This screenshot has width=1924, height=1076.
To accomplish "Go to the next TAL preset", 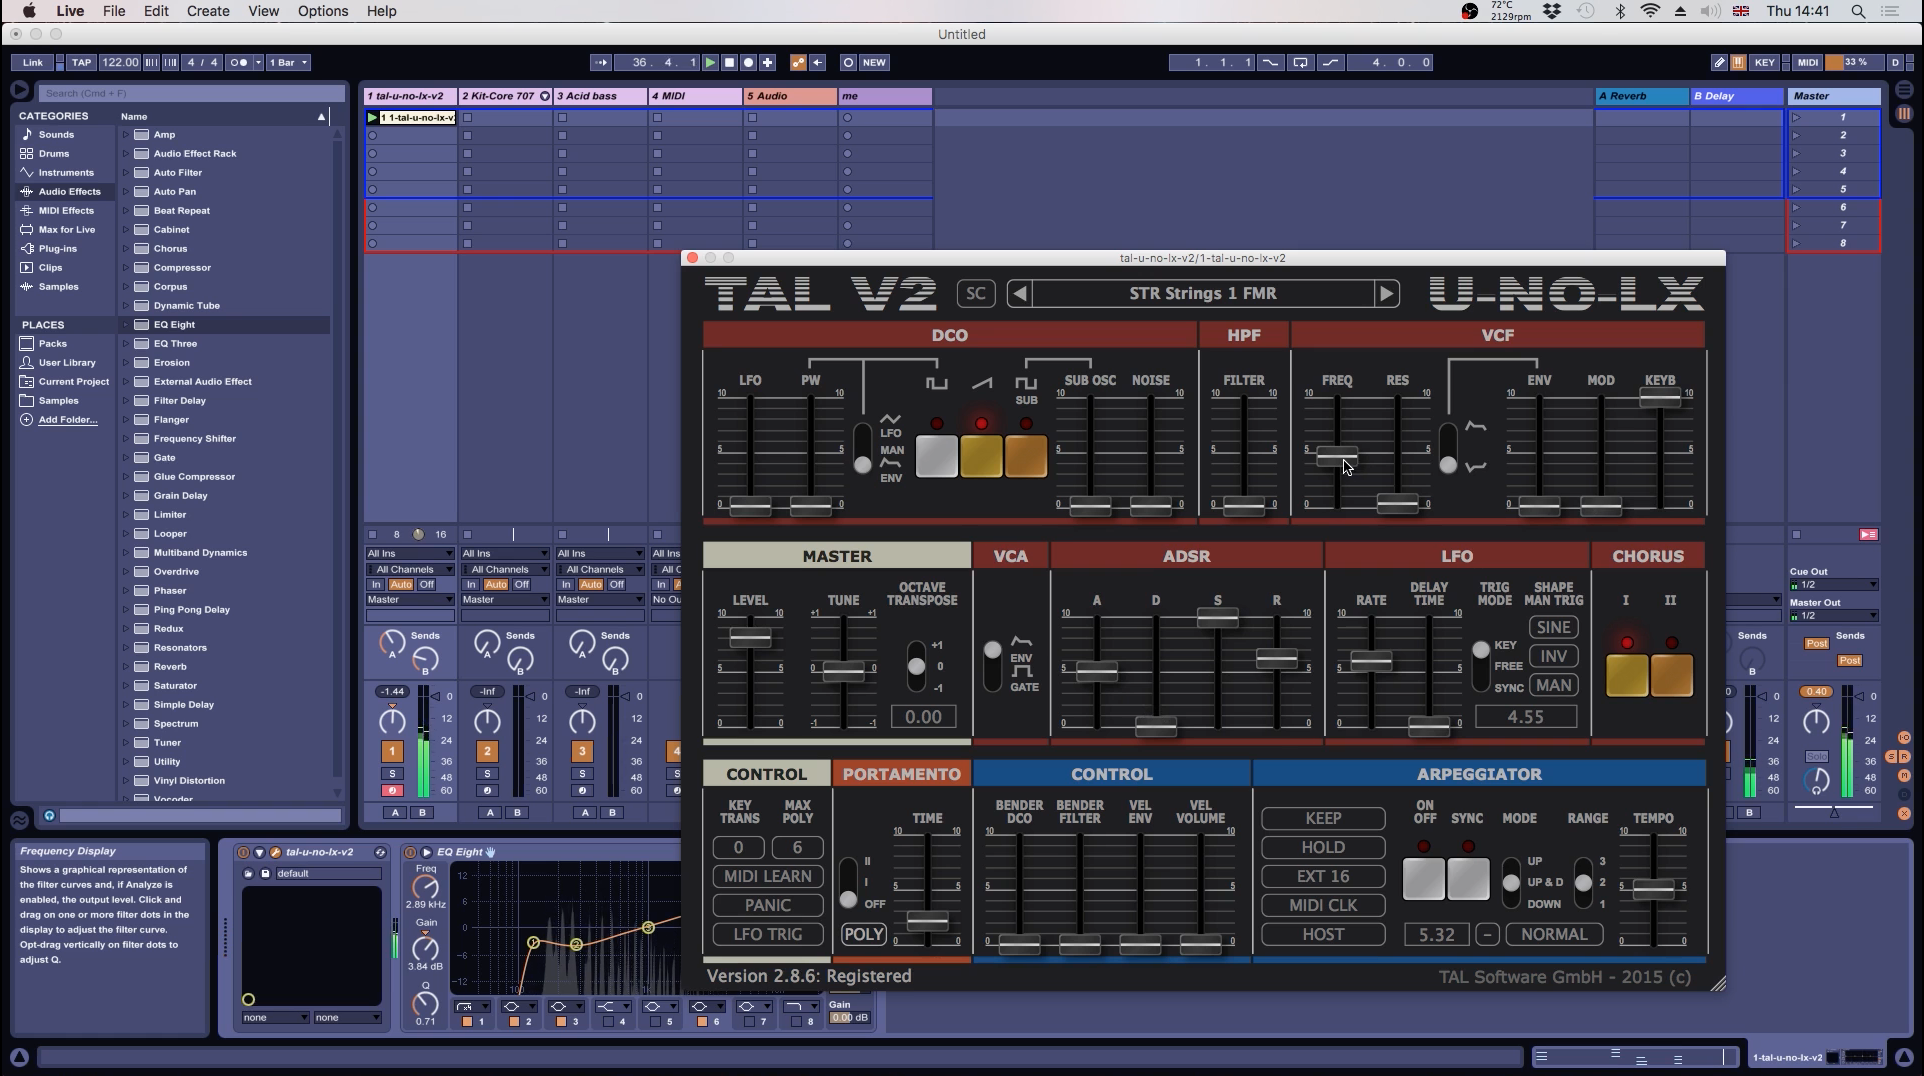I will tap(1386, 293).
